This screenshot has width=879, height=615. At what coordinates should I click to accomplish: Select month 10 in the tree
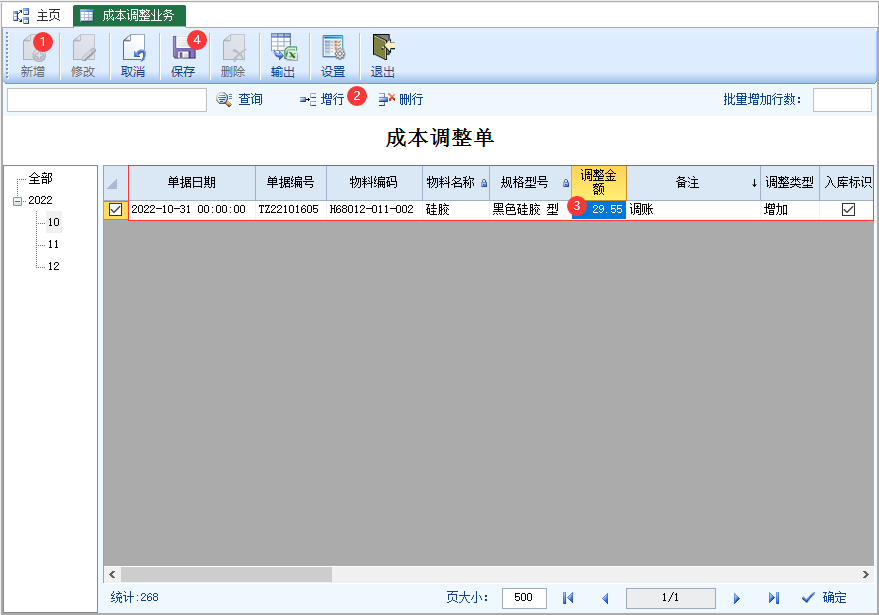(53, 222)
